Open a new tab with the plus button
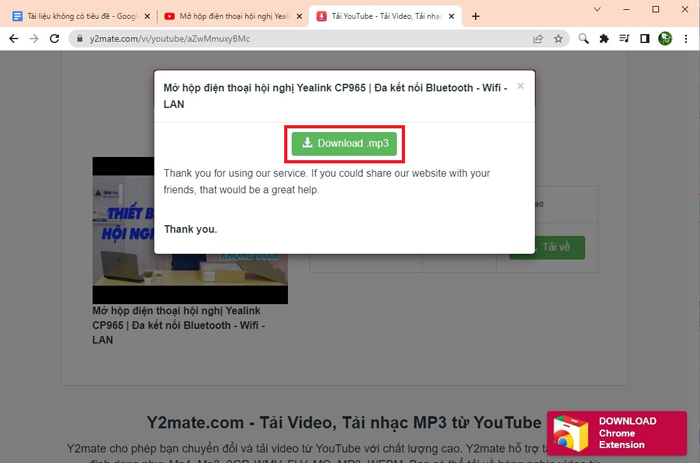This screenshot has width=700, height=463. [x=475, y=17]
